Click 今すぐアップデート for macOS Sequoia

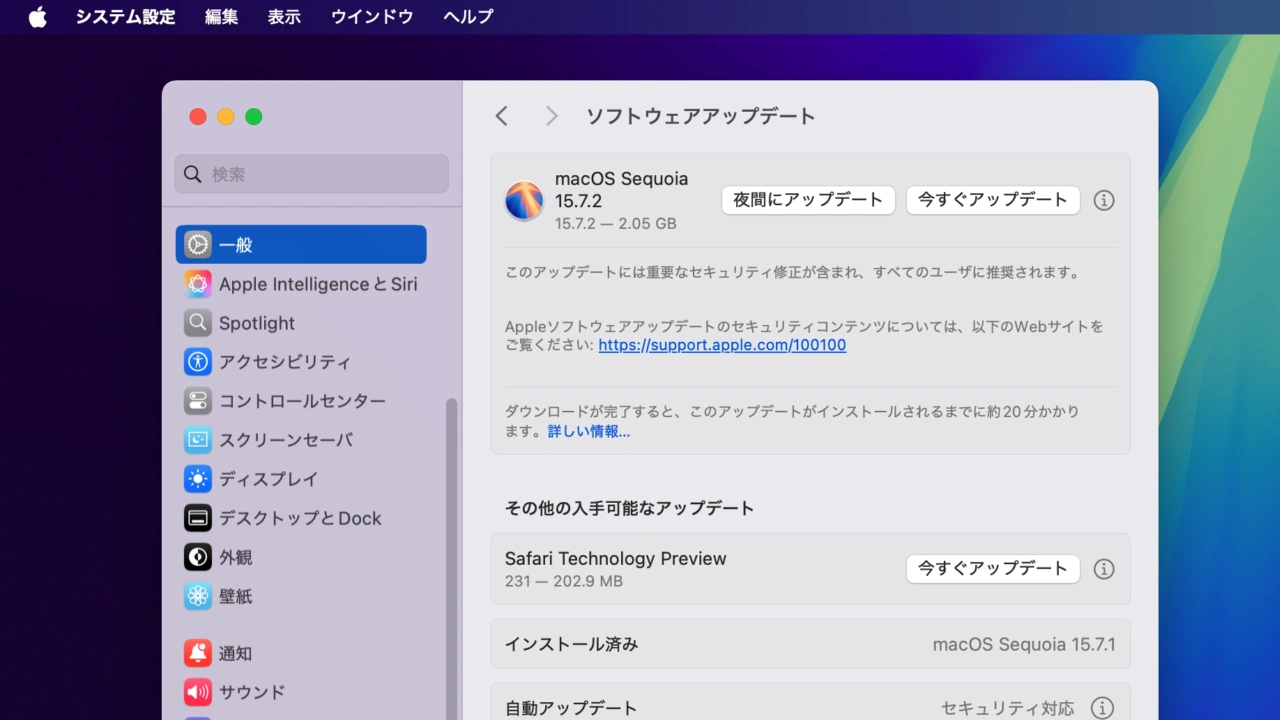992,200
